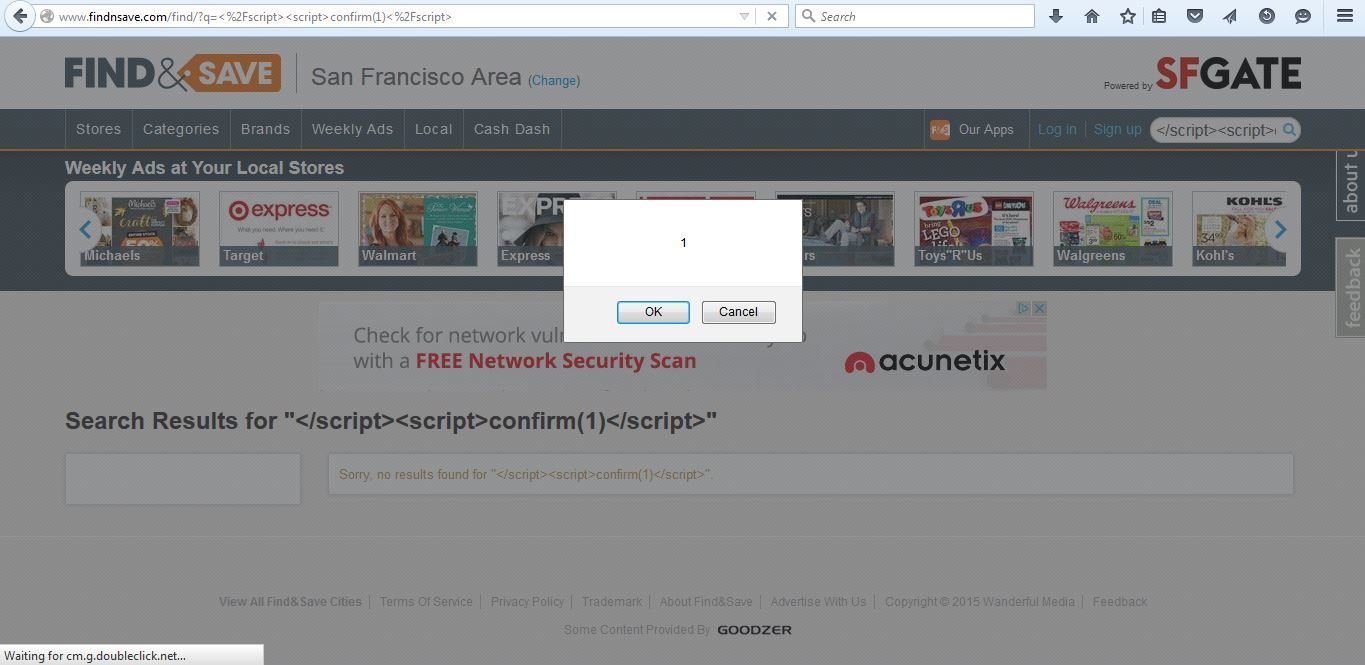Go back using the browser back arrow

[x=19, y=16]
